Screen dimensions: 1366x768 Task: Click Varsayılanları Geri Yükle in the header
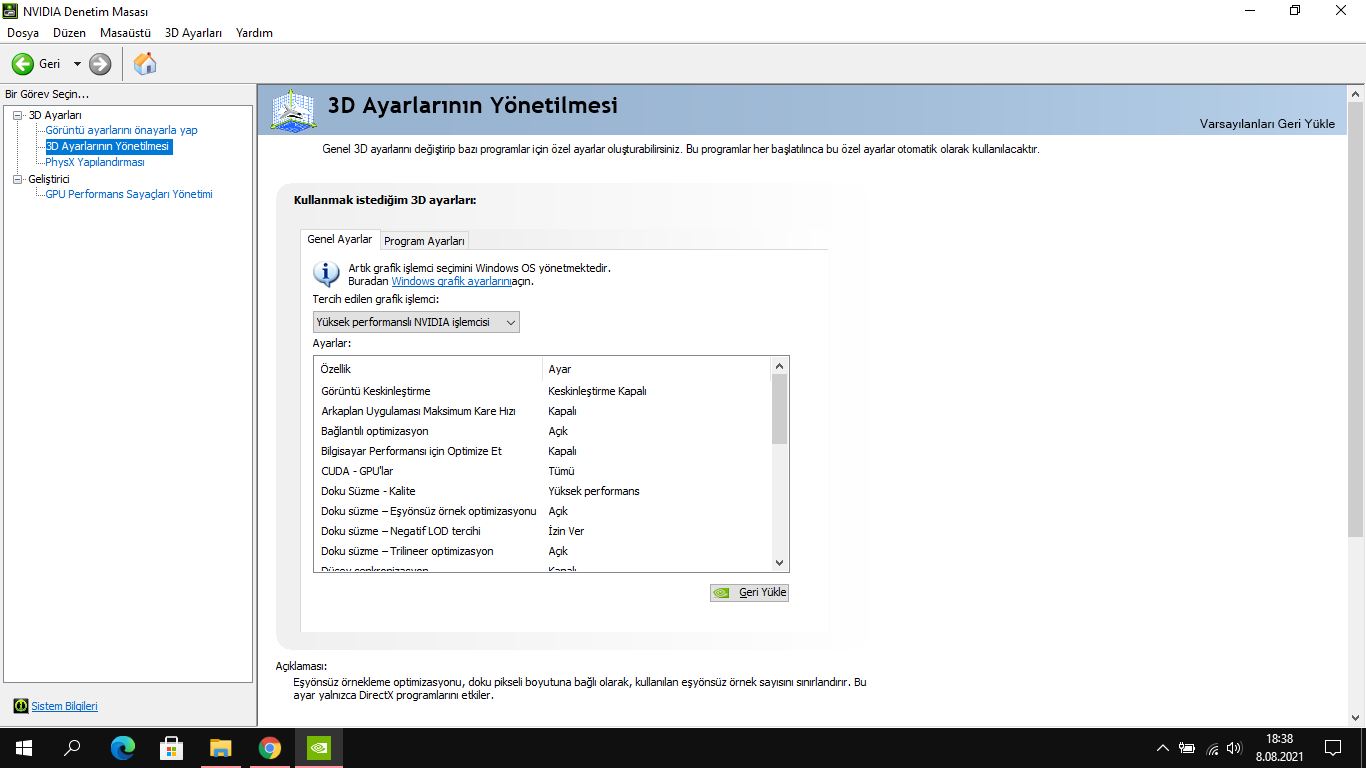(1267, 124)
